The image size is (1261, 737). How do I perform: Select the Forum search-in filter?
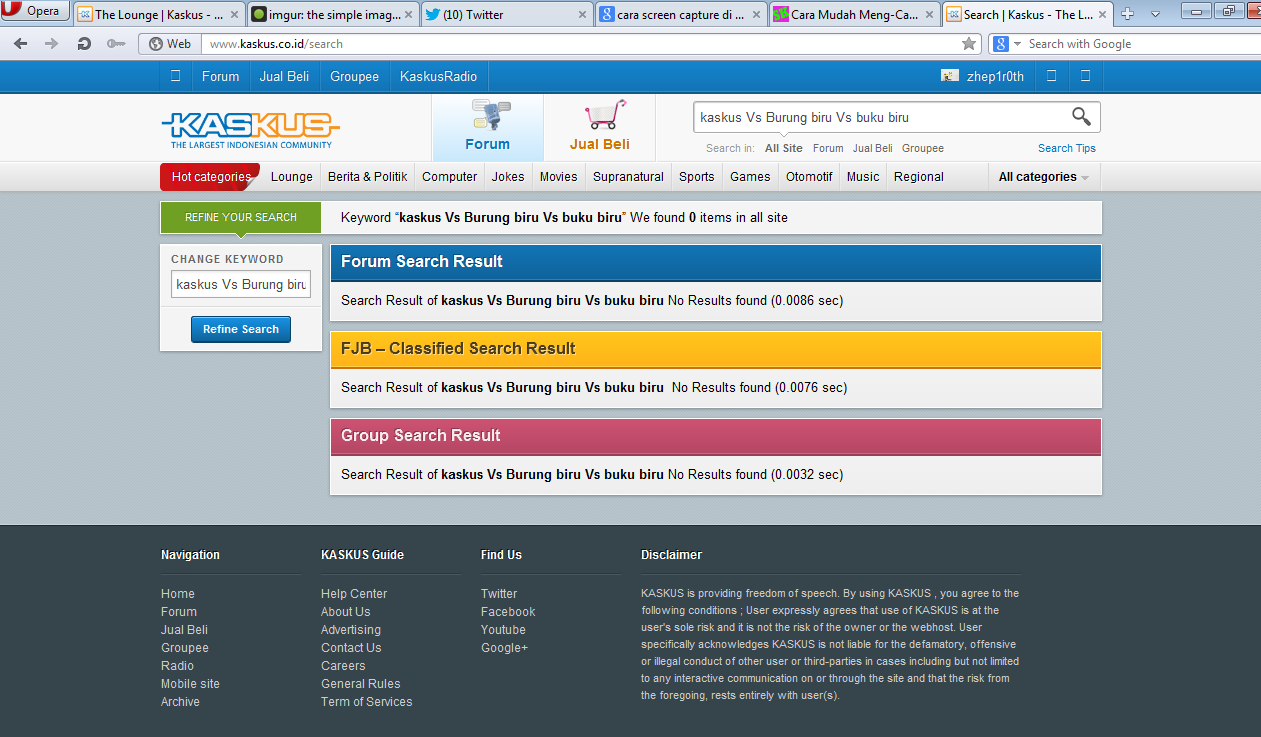pyautogui.click(x=827, y=148)
